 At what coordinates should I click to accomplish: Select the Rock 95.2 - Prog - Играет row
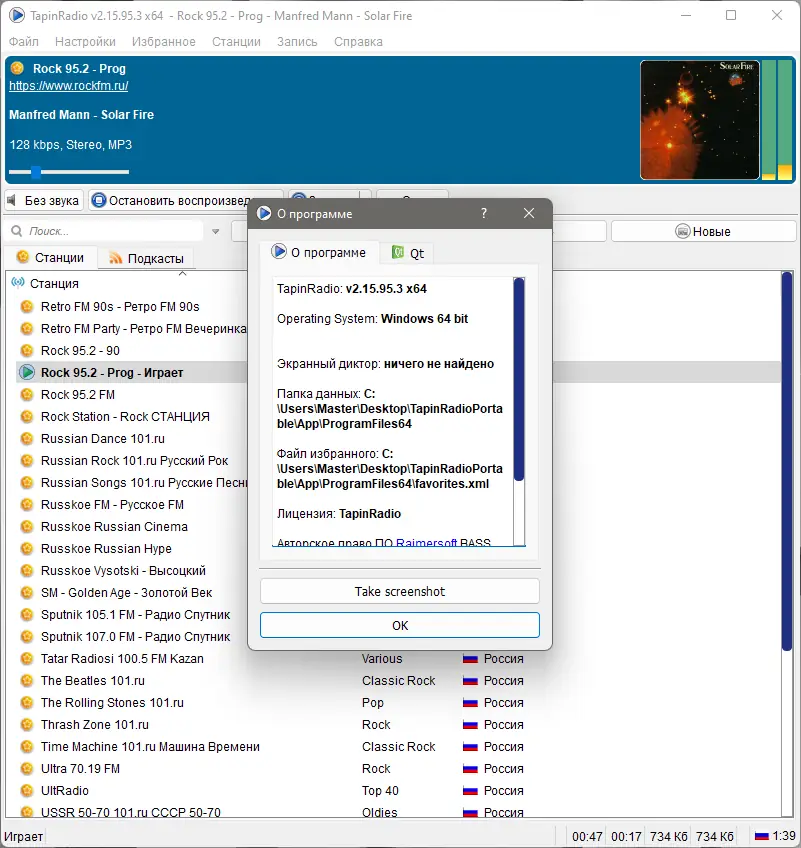pyautogui.click(x=131, y=372)
